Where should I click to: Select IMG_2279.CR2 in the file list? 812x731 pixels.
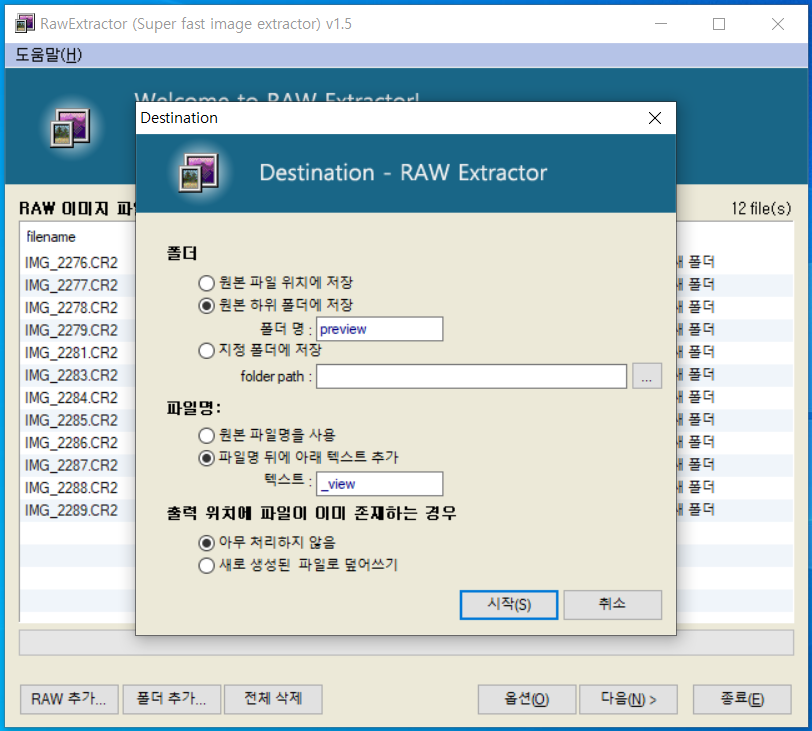point(71,330)
